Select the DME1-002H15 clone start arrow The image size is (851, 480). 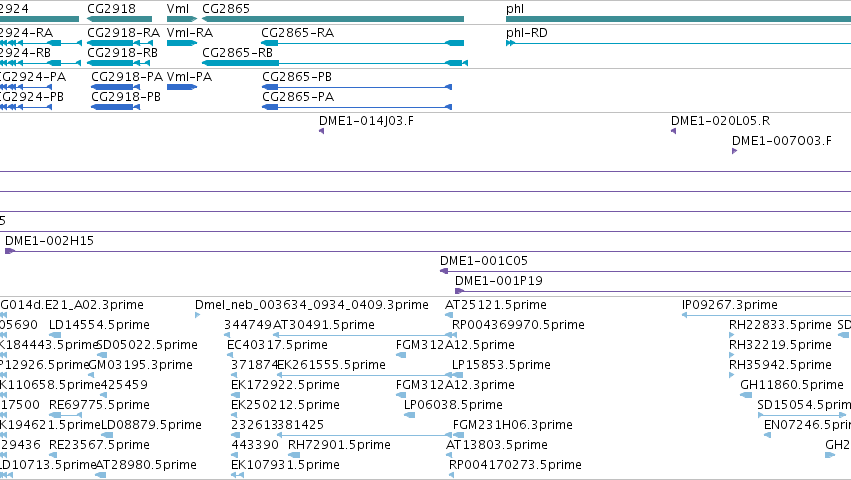(x=9, y=251)
